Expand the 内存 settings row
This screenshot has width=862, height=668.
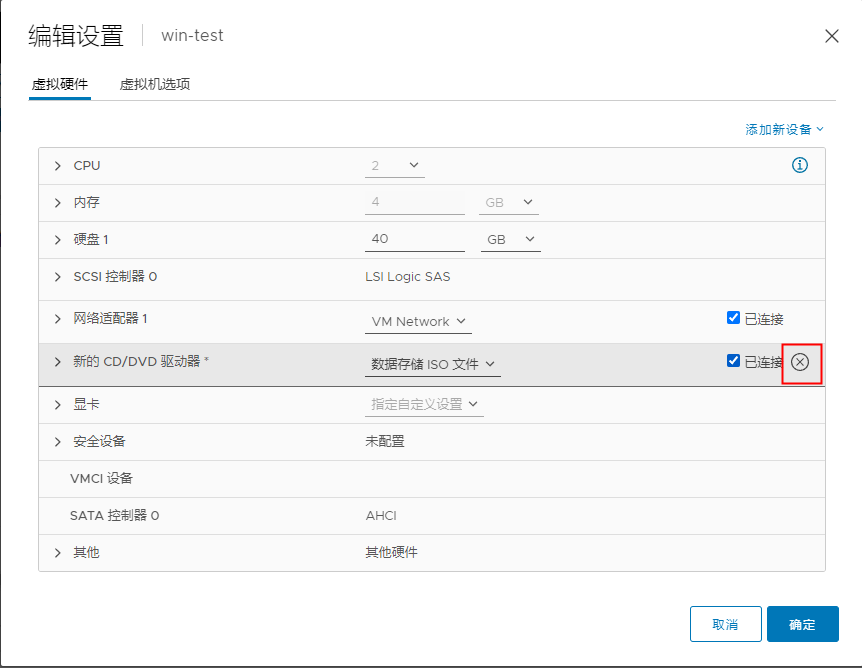(57, 202)
